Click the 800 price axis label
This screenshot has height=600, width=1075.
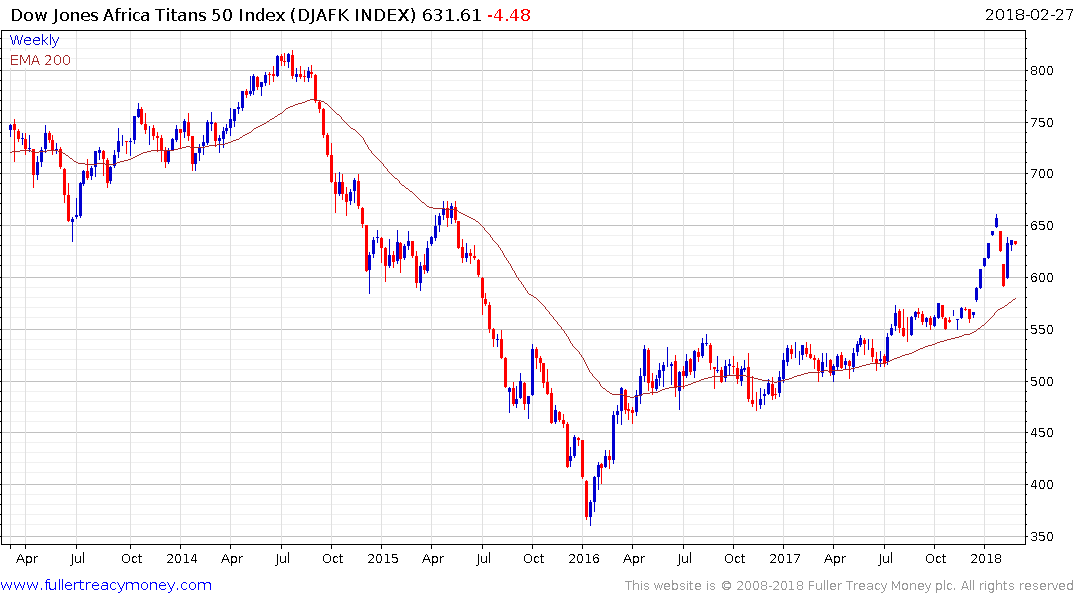coord(1041,71)
